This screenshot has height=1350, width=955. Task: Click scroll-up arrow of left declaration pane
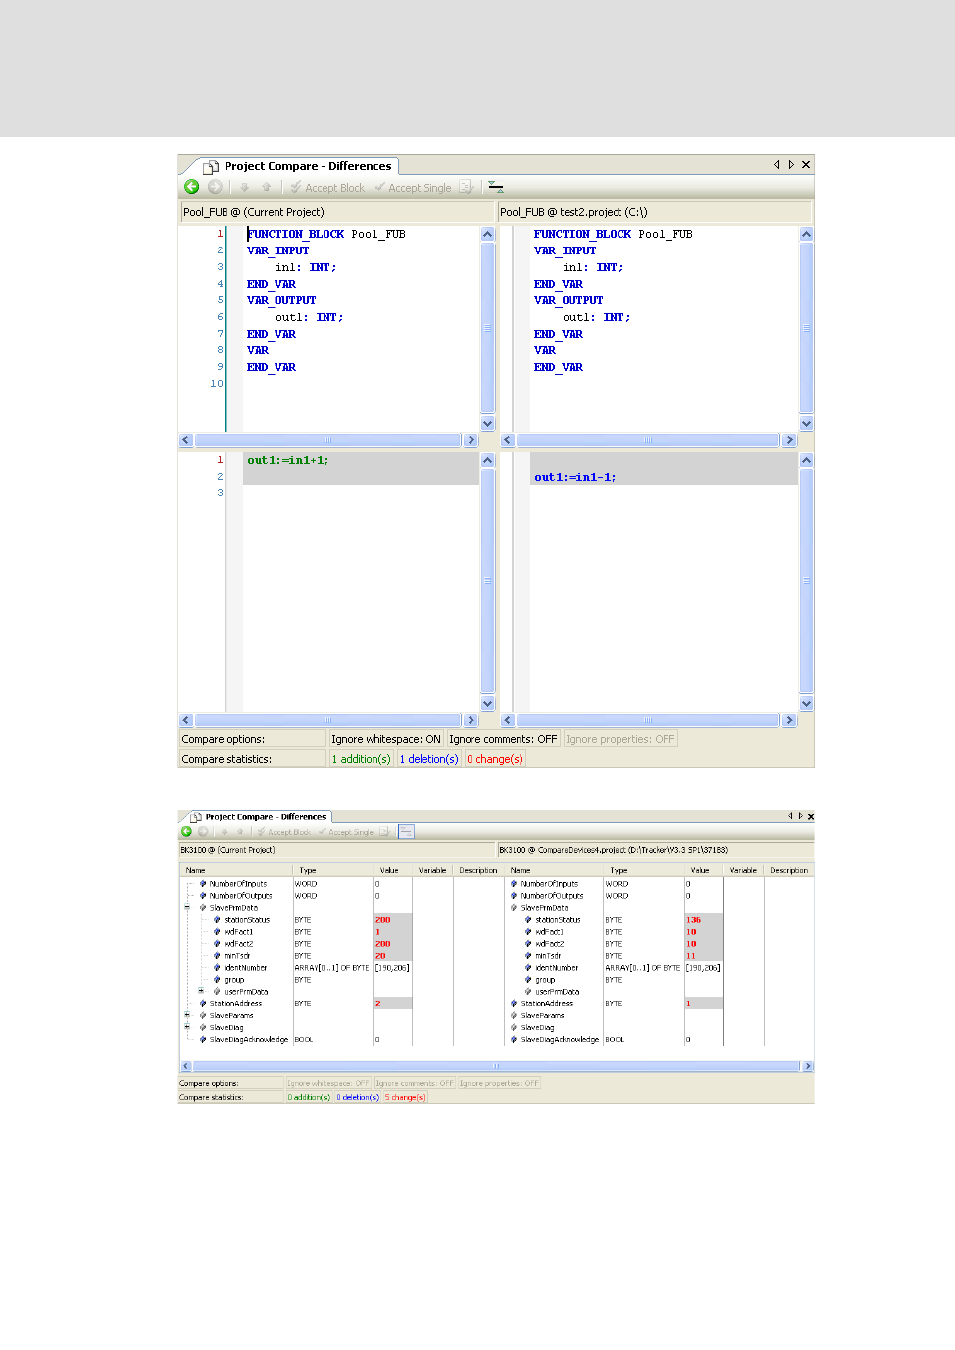click(x=488, y=234)
